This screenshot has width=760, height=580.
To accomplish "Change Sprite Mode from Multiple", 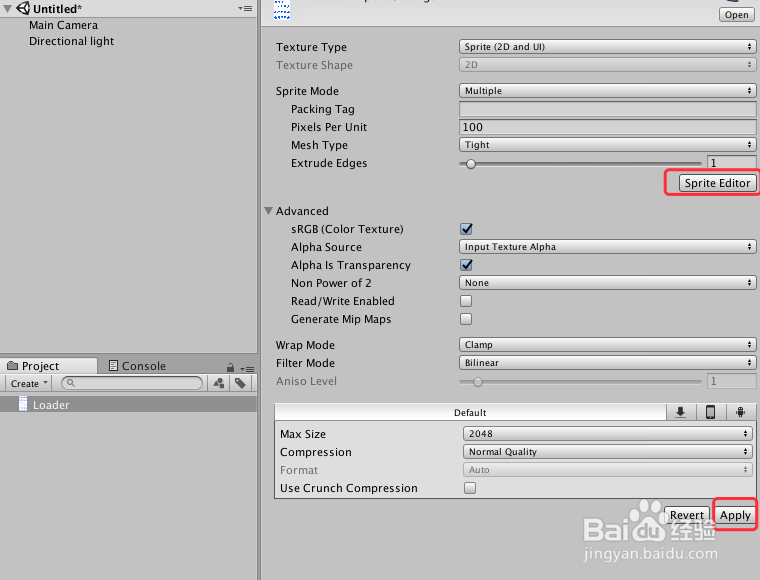I will [607, 91].
